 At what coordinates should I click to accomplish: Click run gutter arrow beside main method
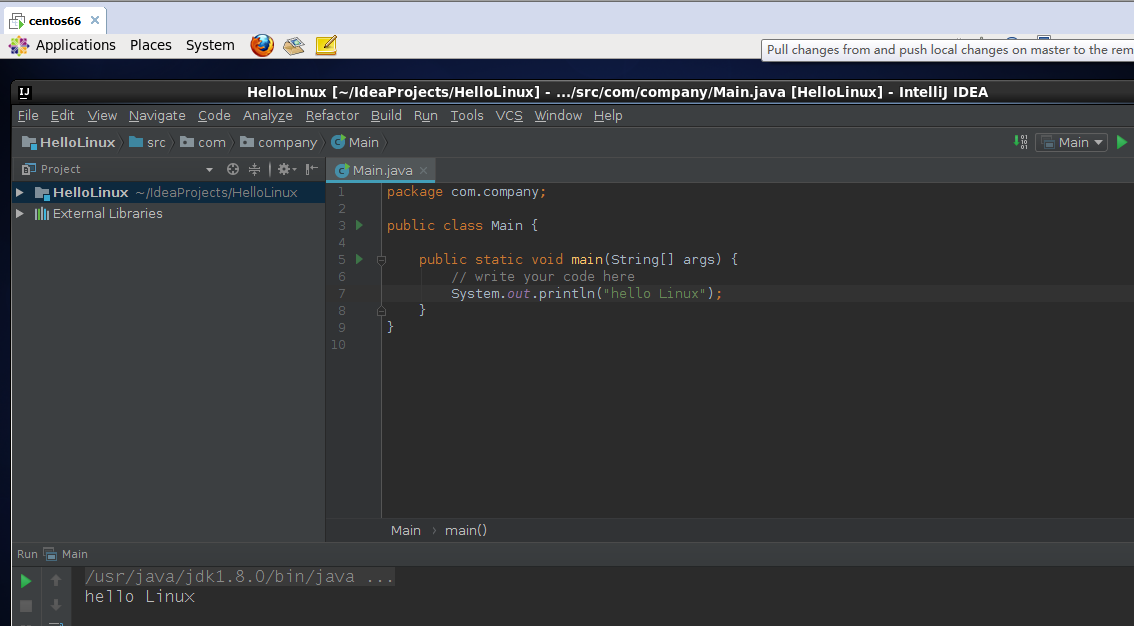359,260
